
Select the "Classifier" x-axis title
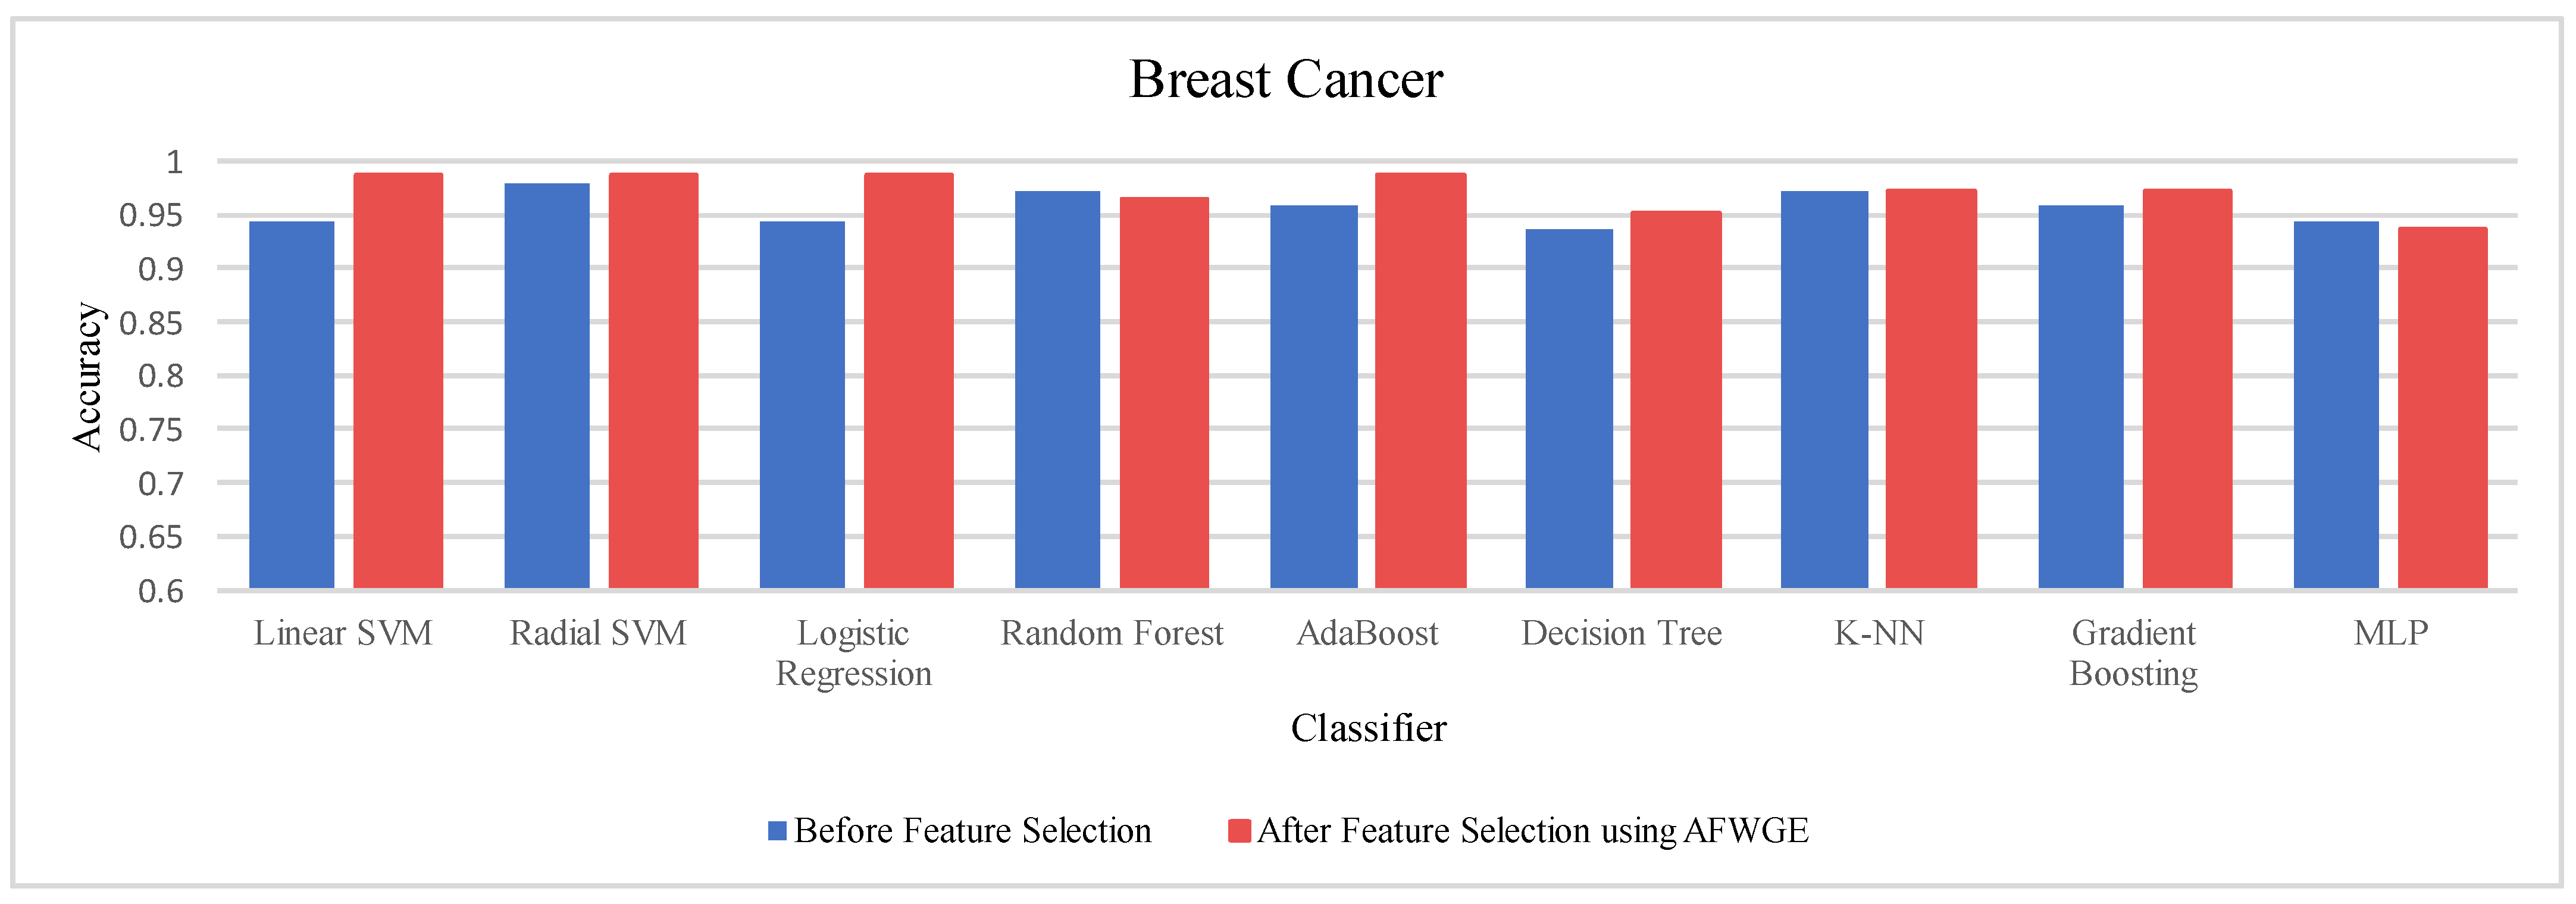click(1368, 728)
